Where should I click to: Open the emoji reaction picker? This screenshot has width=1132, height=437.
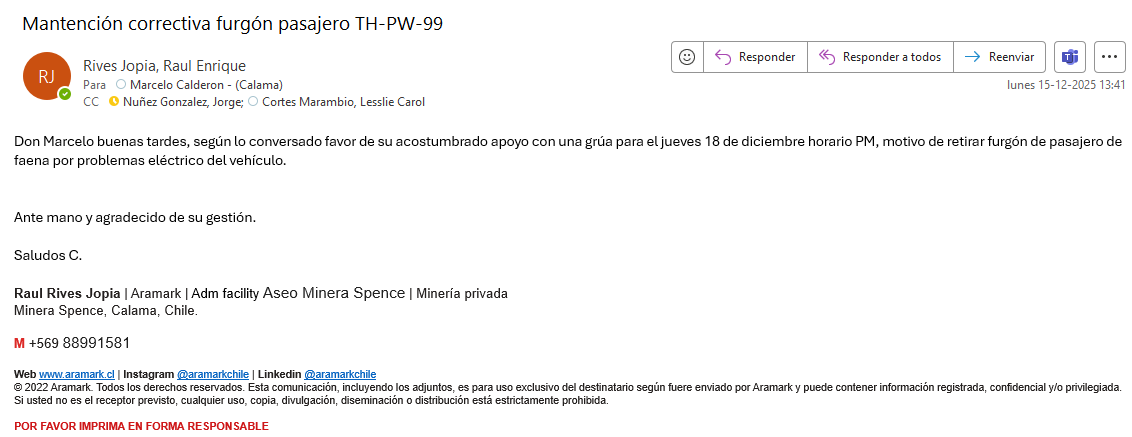687,57
